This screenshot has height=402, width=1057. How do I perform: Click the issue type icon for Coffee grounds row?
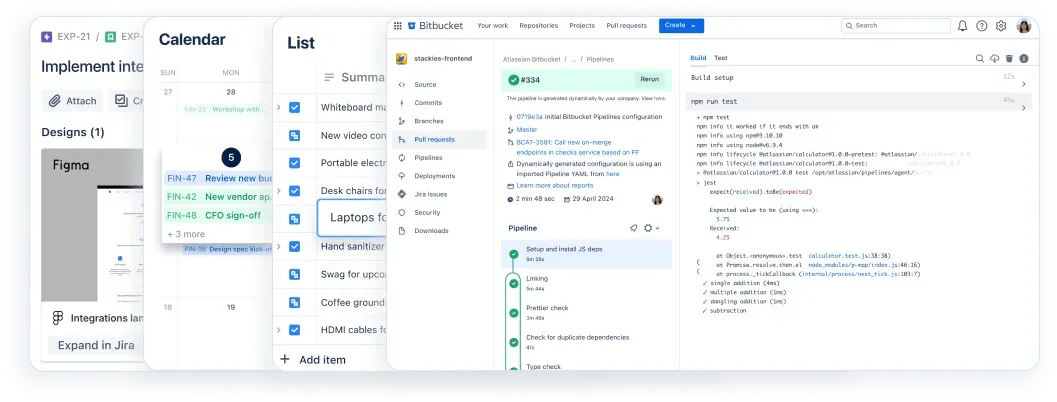295,302
